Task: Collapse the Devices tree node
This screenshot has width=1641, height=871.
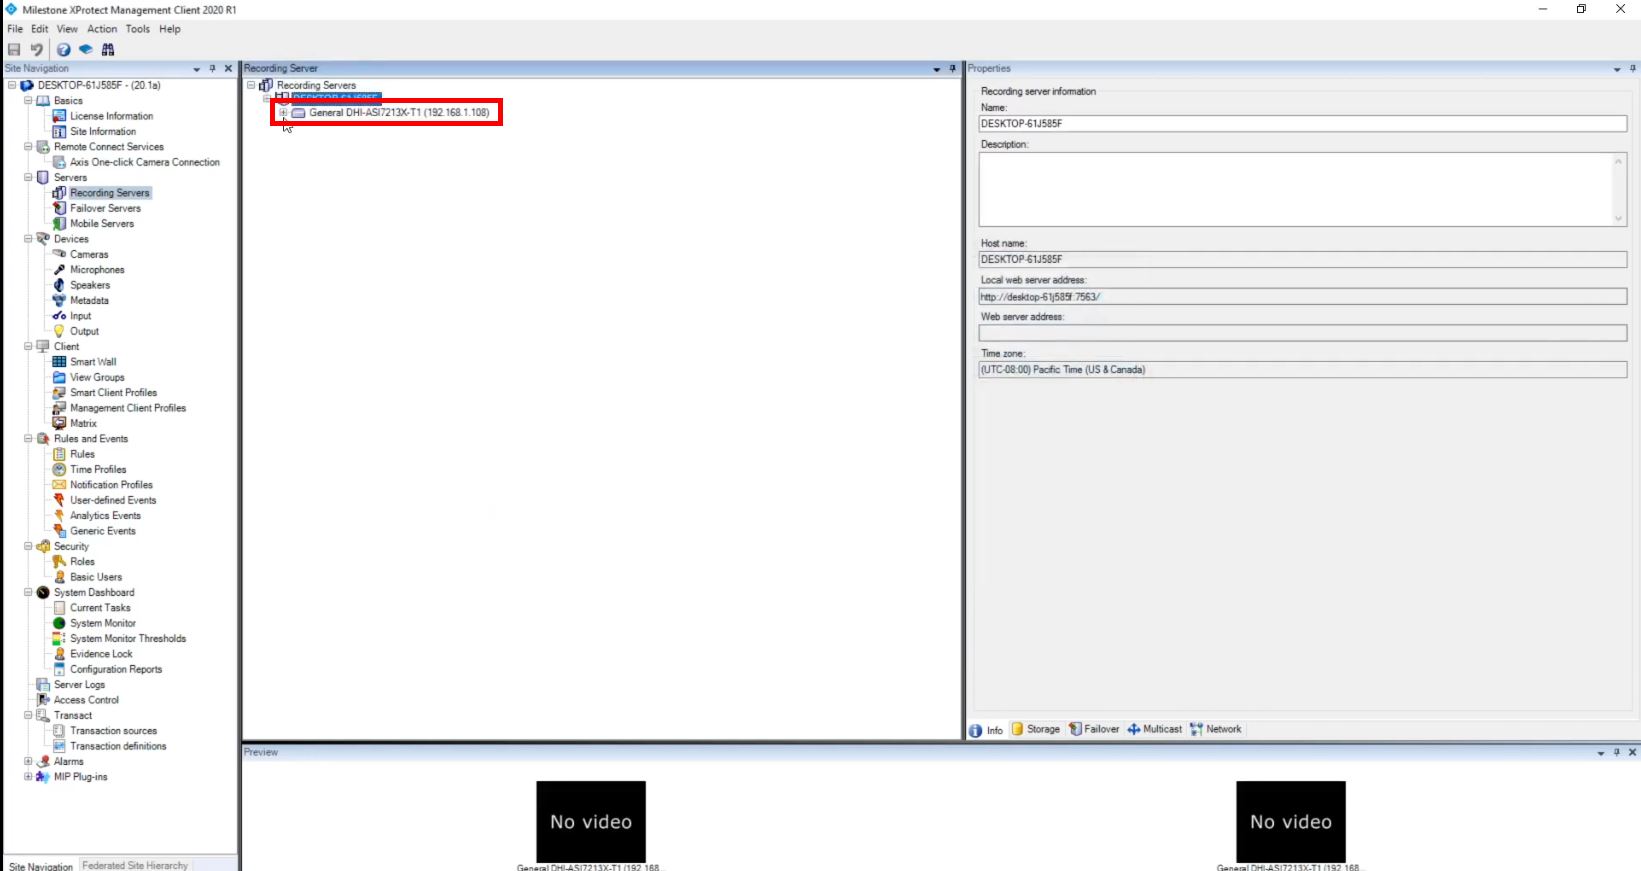Action: [x=28, y=239]
